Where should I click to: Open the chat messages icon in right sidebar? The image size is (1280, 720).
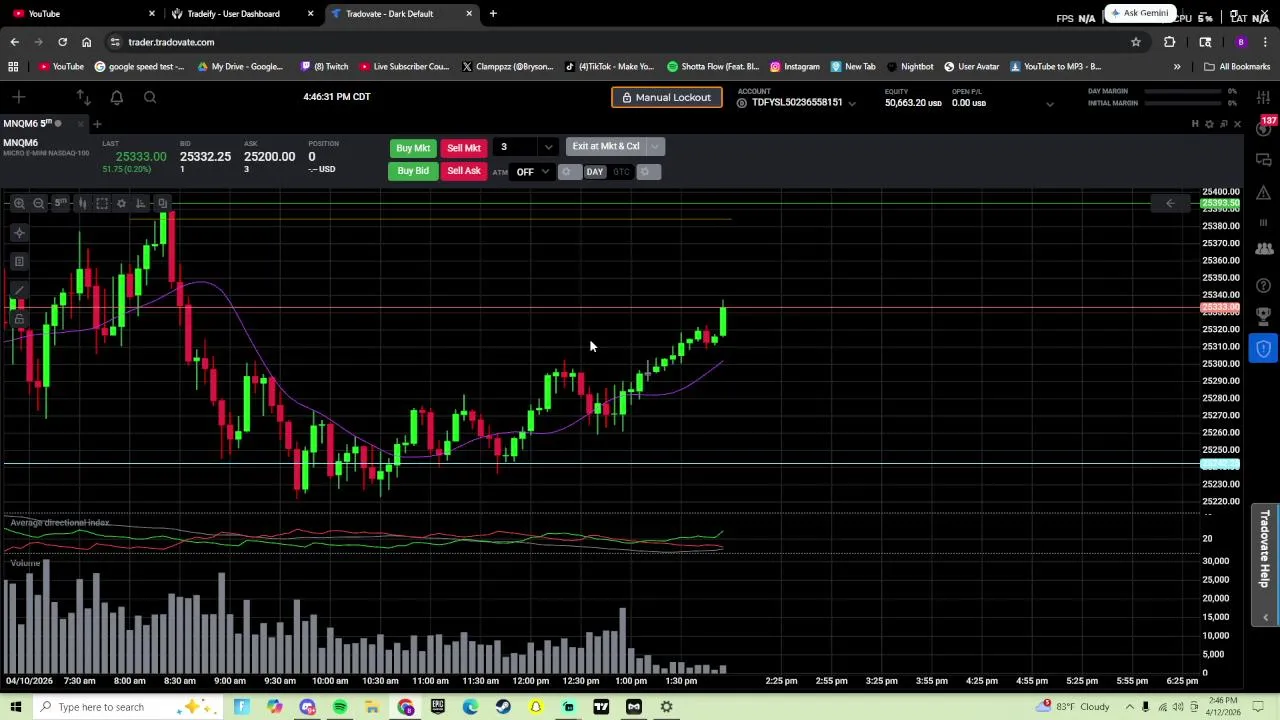pyautogui.click(x=1264, y=160)
